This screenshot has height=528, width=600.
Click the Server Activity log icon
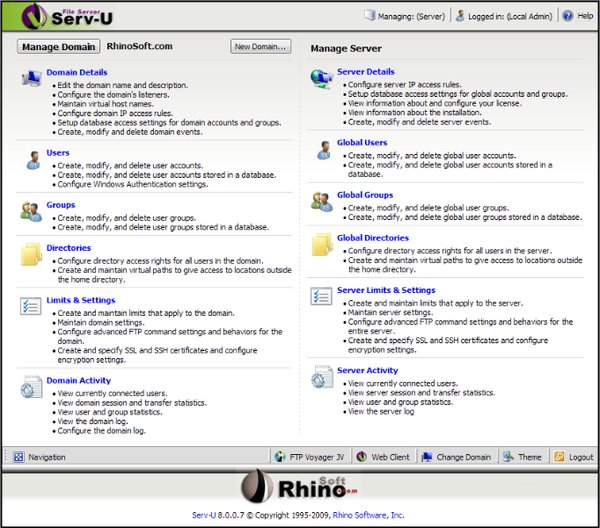click(x=322, y=377)
